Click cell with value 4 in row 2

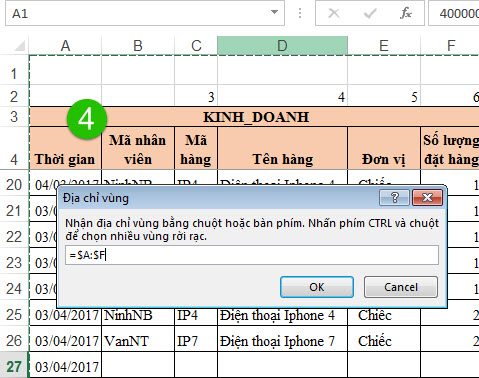pyautogui.click(x=283, y=96)
